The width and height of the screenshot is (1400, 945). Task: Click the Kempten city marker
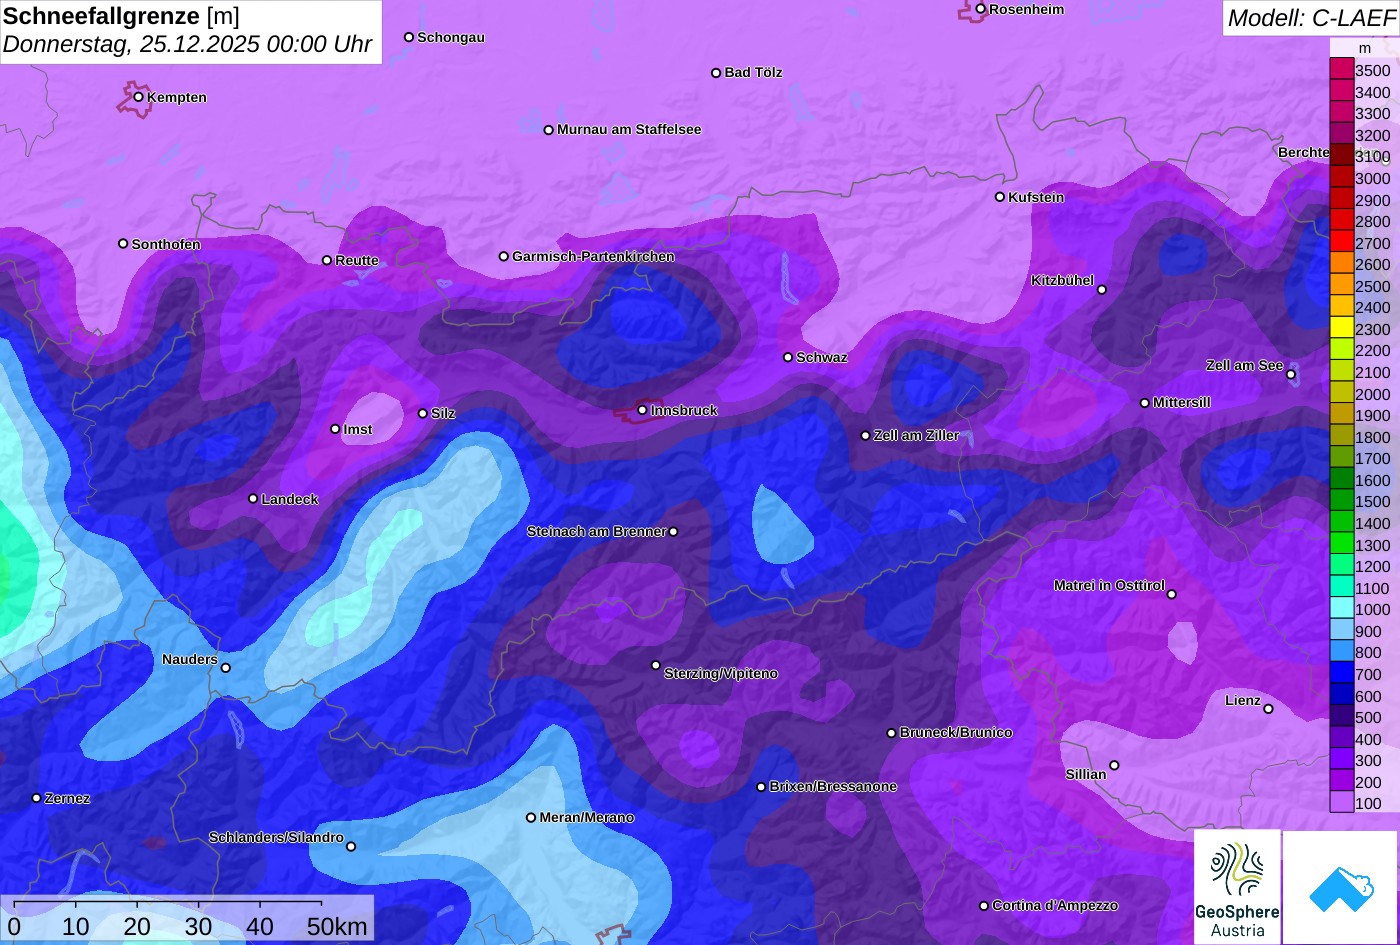[x=139, y=97]
